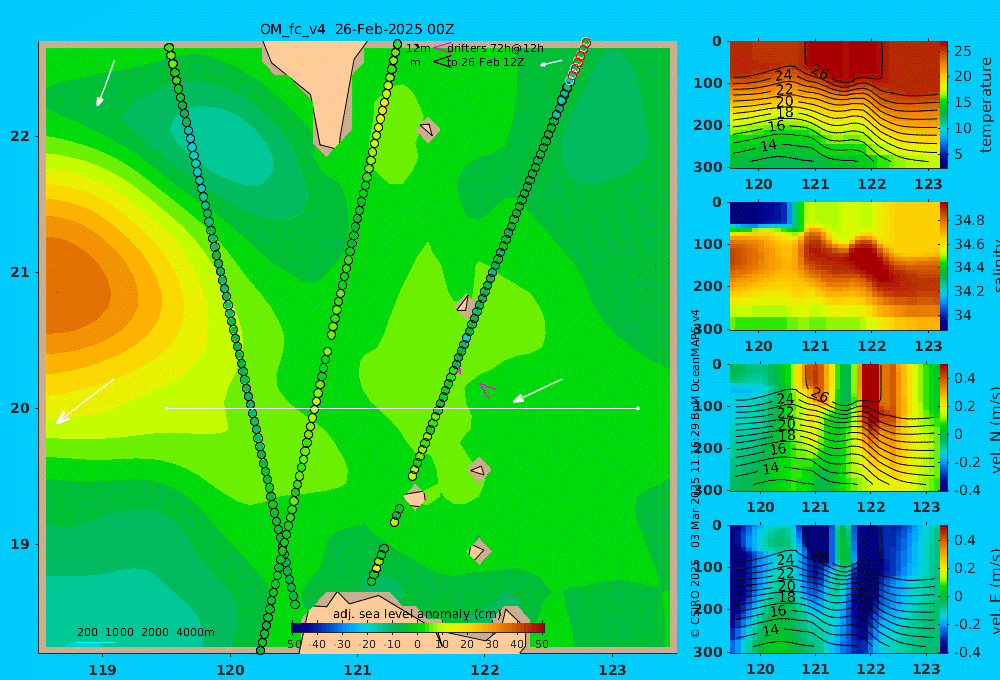
Task: Select the 'drifters 72h@12h' legend text
Action: point(496,48)
